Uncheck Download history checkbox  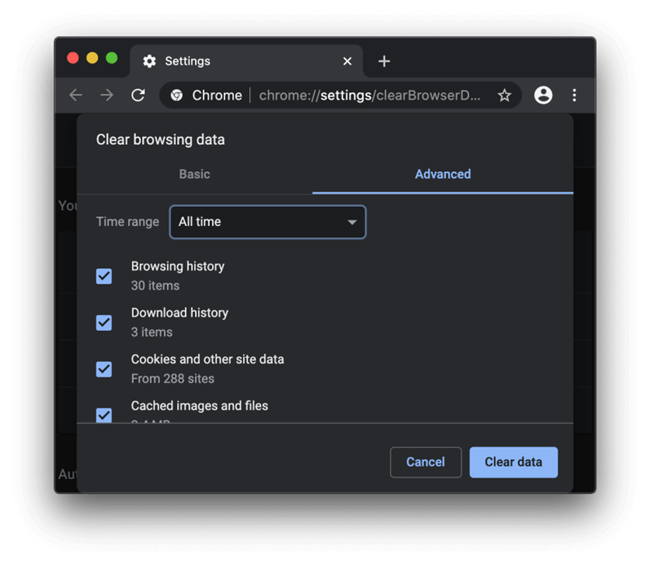(x=104, y=323)
